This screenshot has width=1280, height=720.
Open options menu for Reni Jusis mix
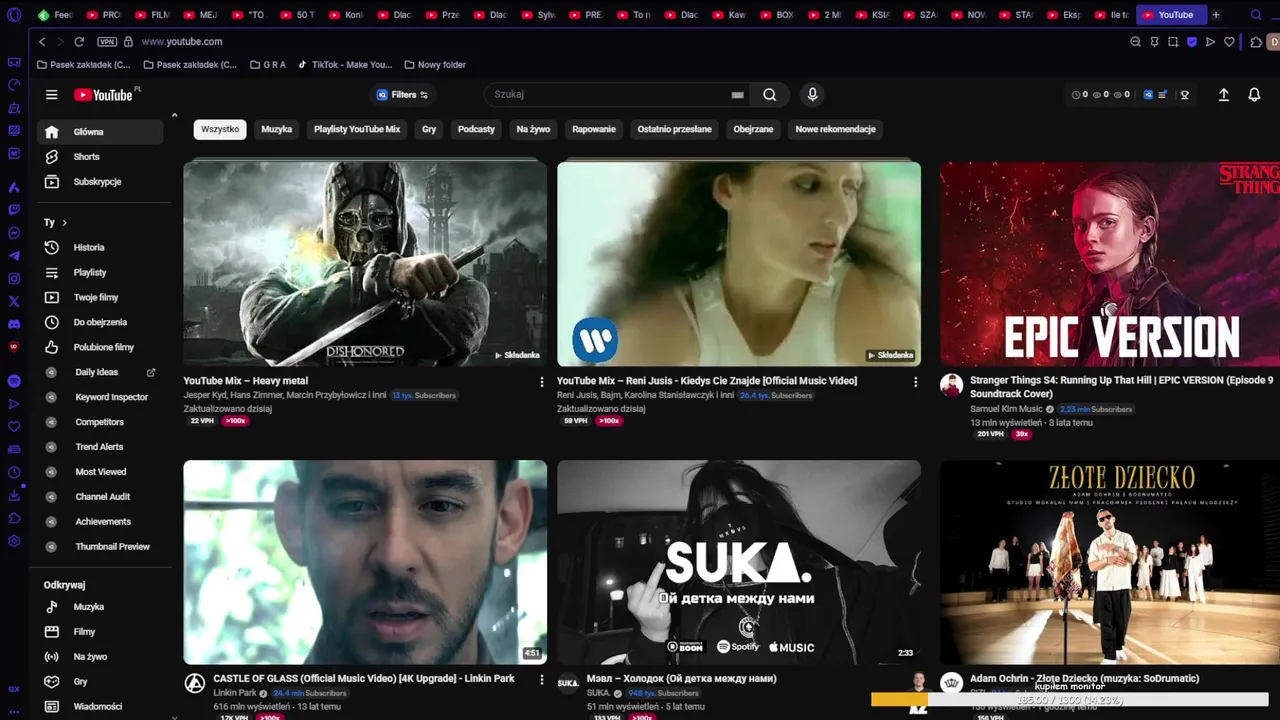(915, 382)
